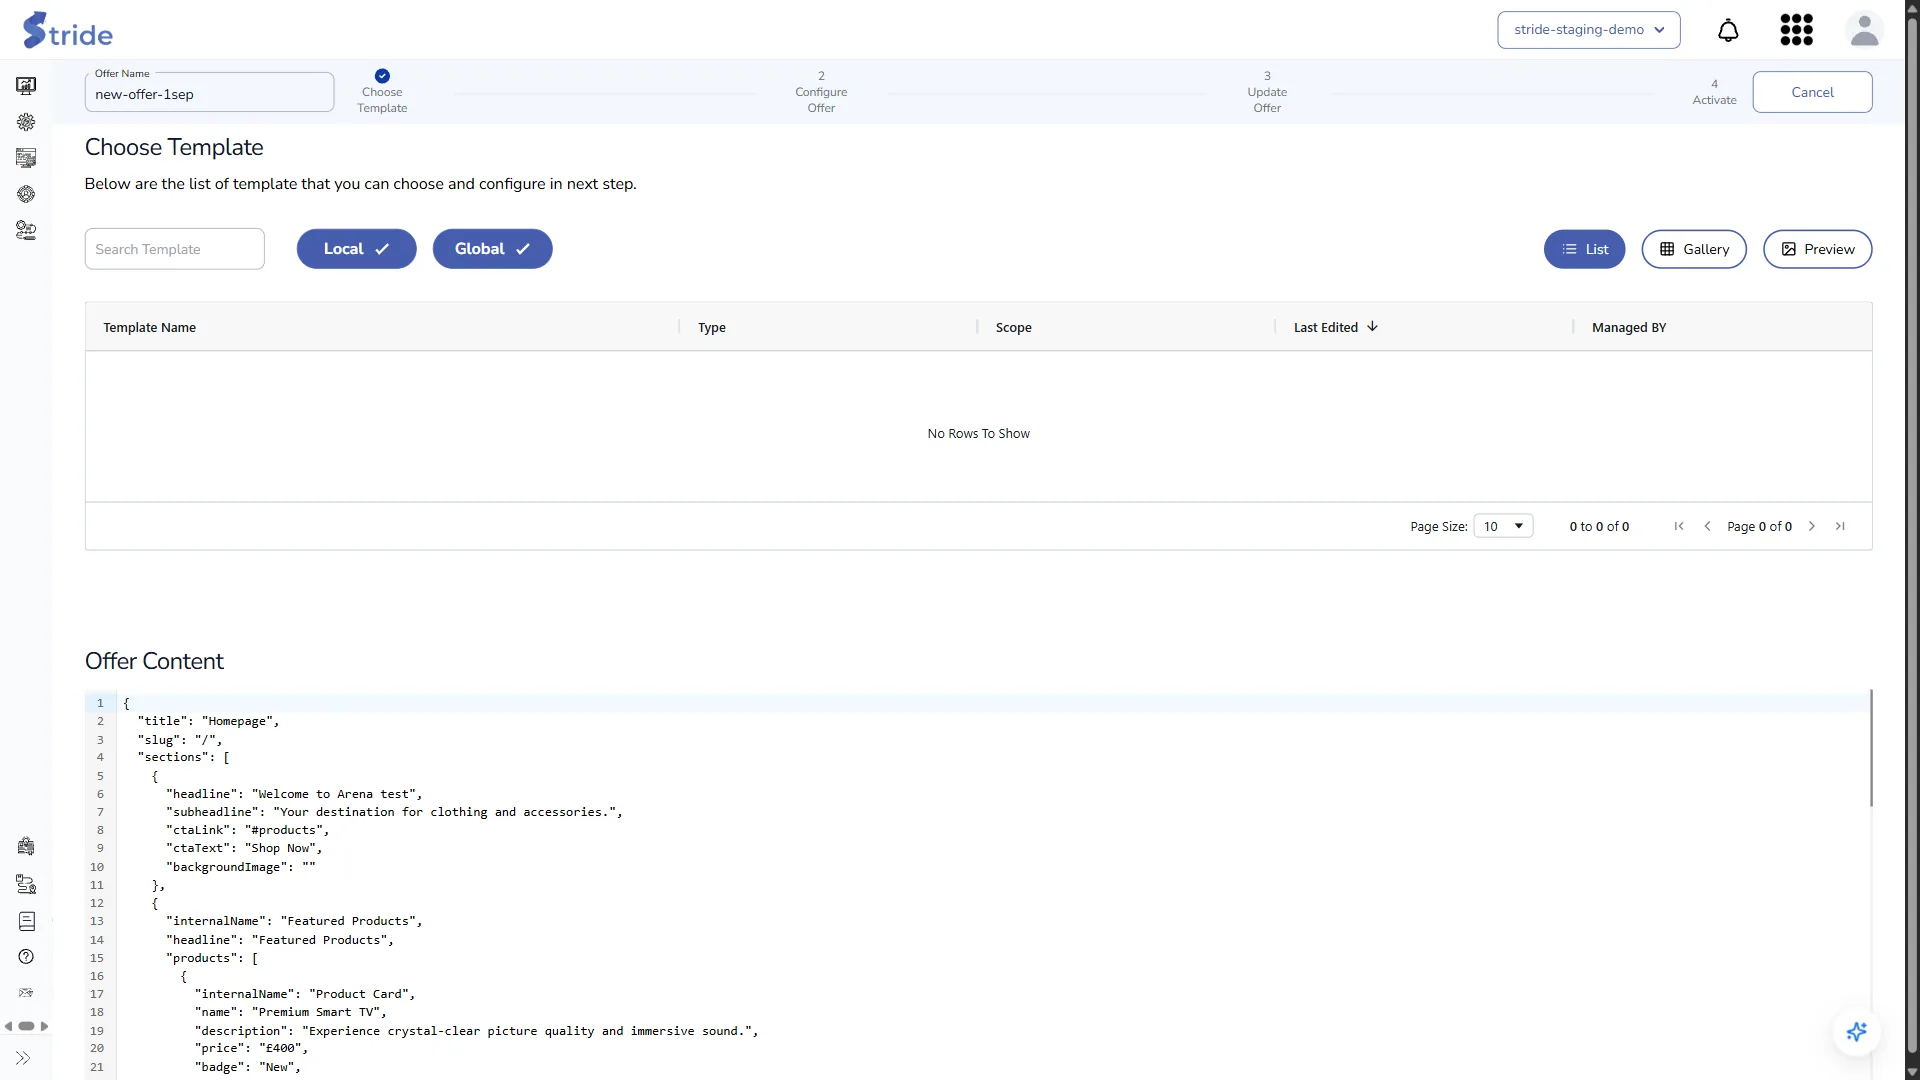
Task: Open the package route tracking icon in sidebar
Action: pyautogui.click(x=26, y=884)
